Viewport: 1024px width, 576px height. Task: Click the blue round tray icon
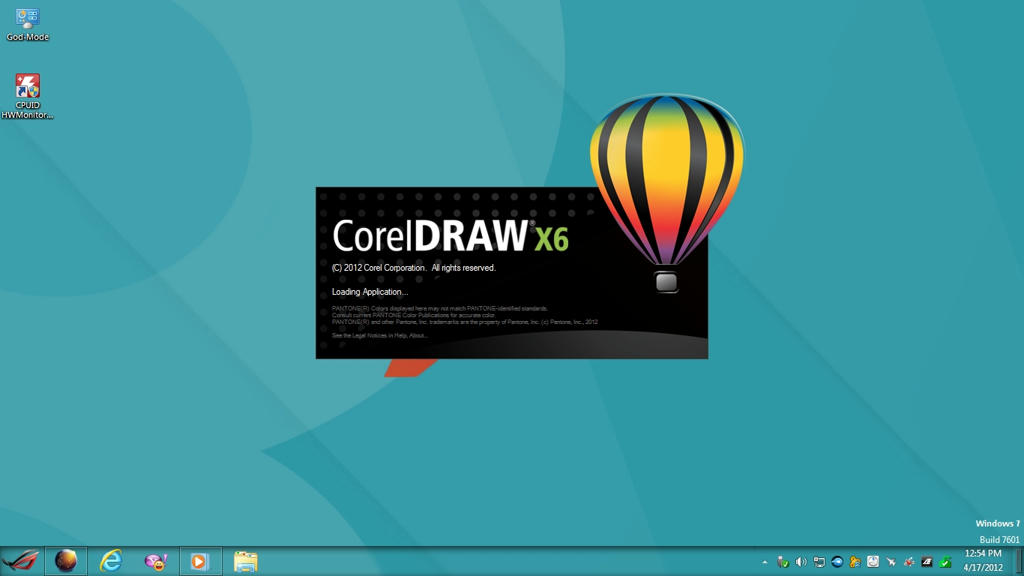click(x=837, y=562)
